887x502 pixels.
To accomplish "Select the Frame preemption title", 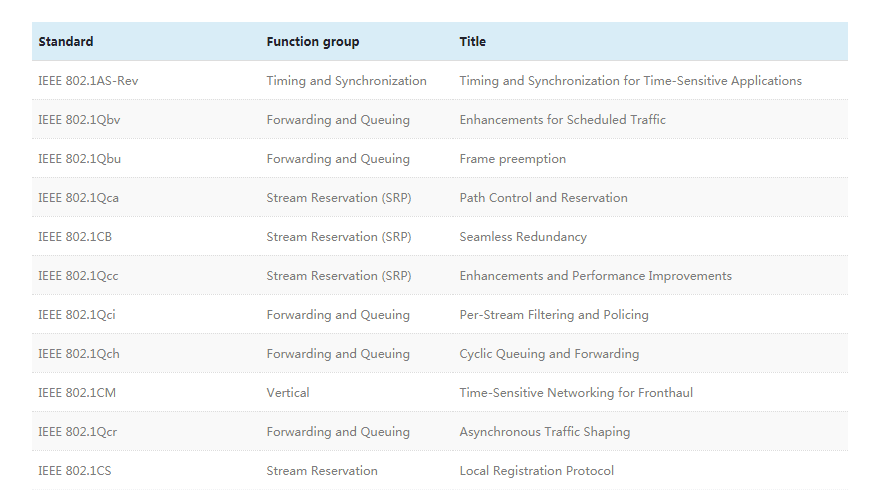I will 513,159.
